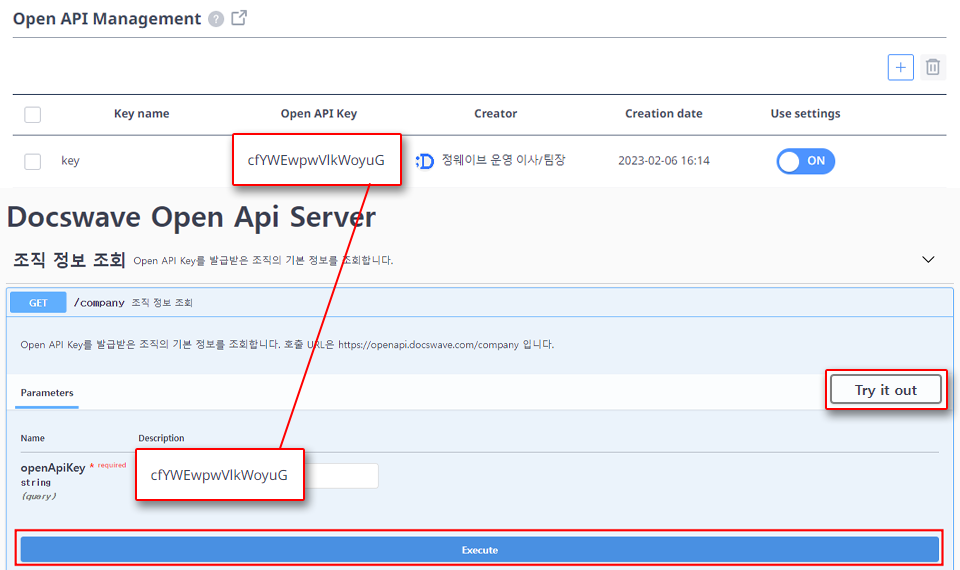Check the box for the key row
The height and width of the screenshot is (570, 960).
32,162
